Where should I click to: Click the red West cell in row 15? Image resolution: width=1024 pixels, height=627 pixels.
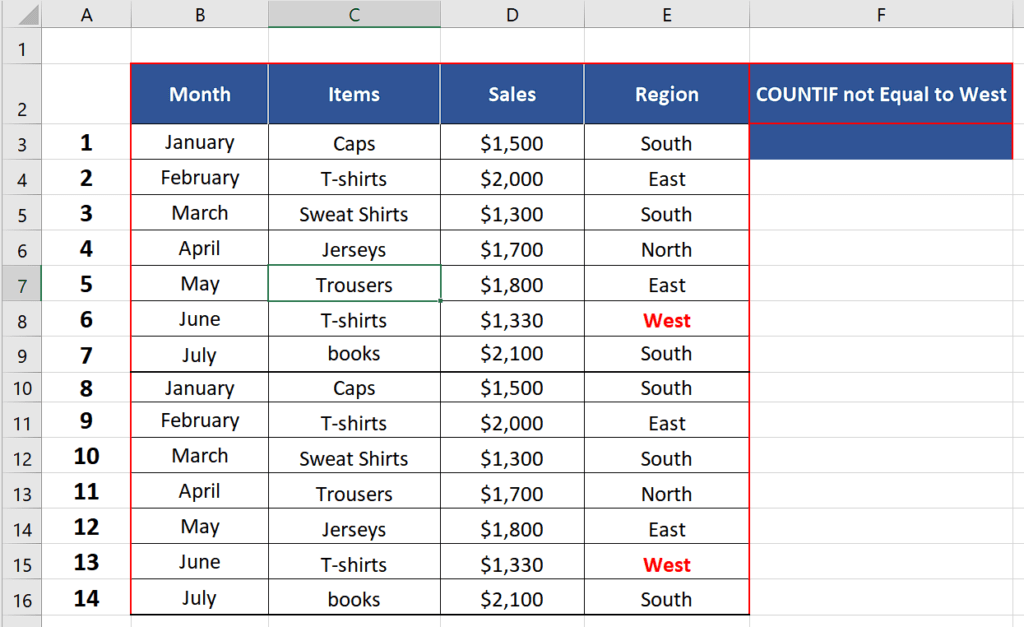[666, 563]
